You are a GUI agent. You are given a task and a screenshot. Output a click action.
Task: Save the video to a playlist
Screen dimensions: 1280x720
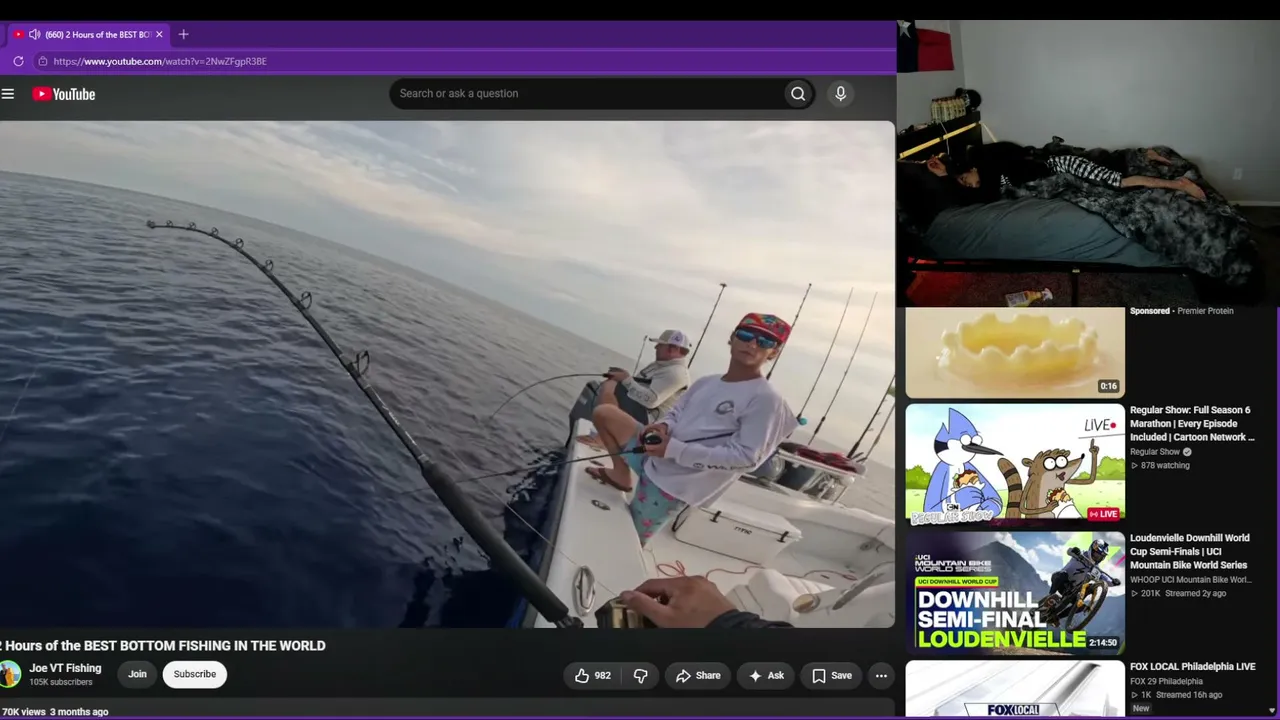point(831,675)
